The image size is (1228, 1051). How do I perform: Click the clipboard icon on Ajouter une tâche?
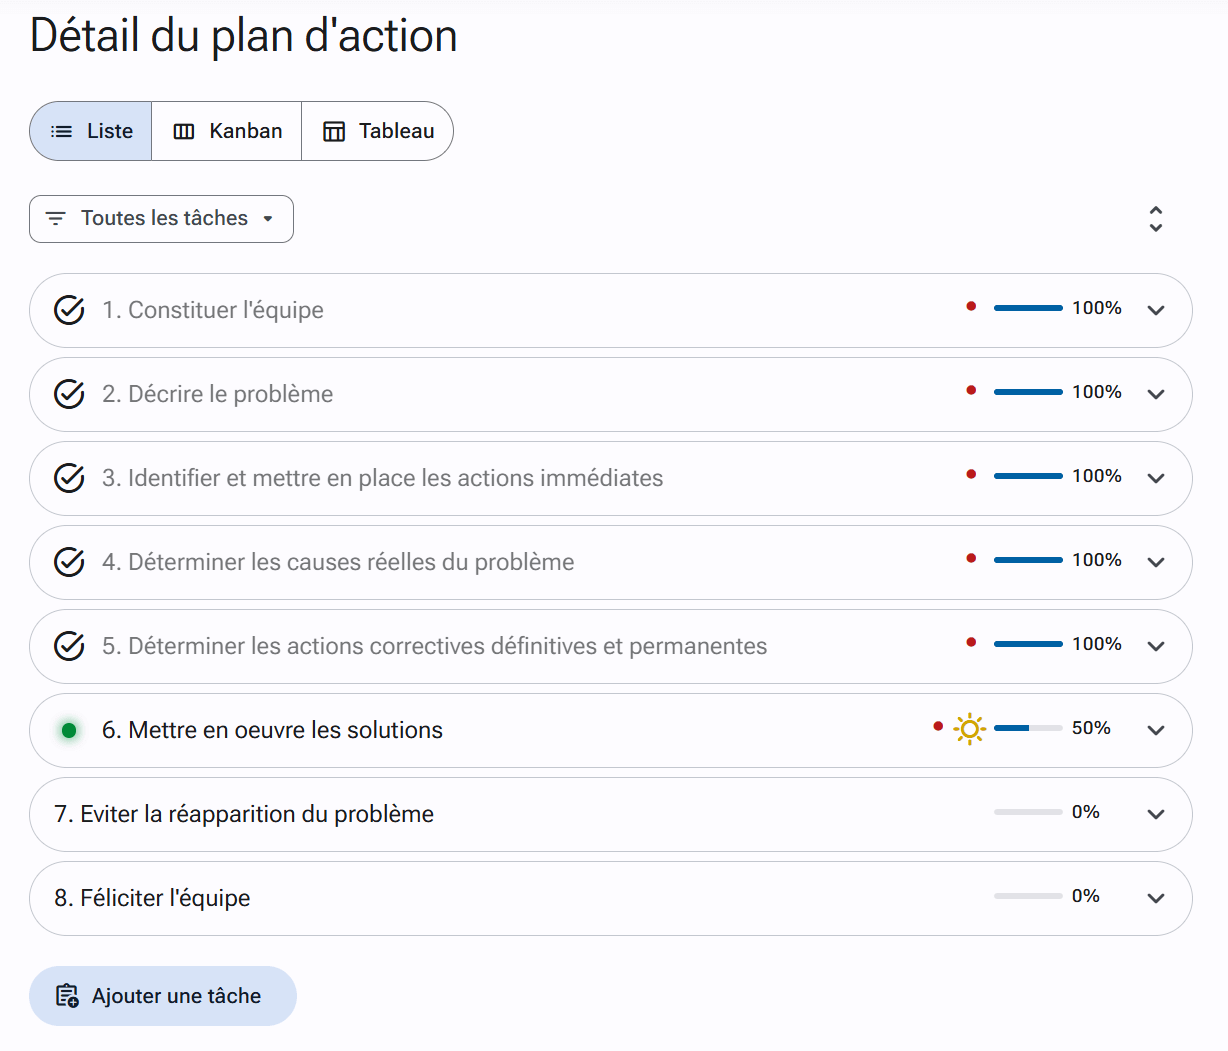click(67, 996)
